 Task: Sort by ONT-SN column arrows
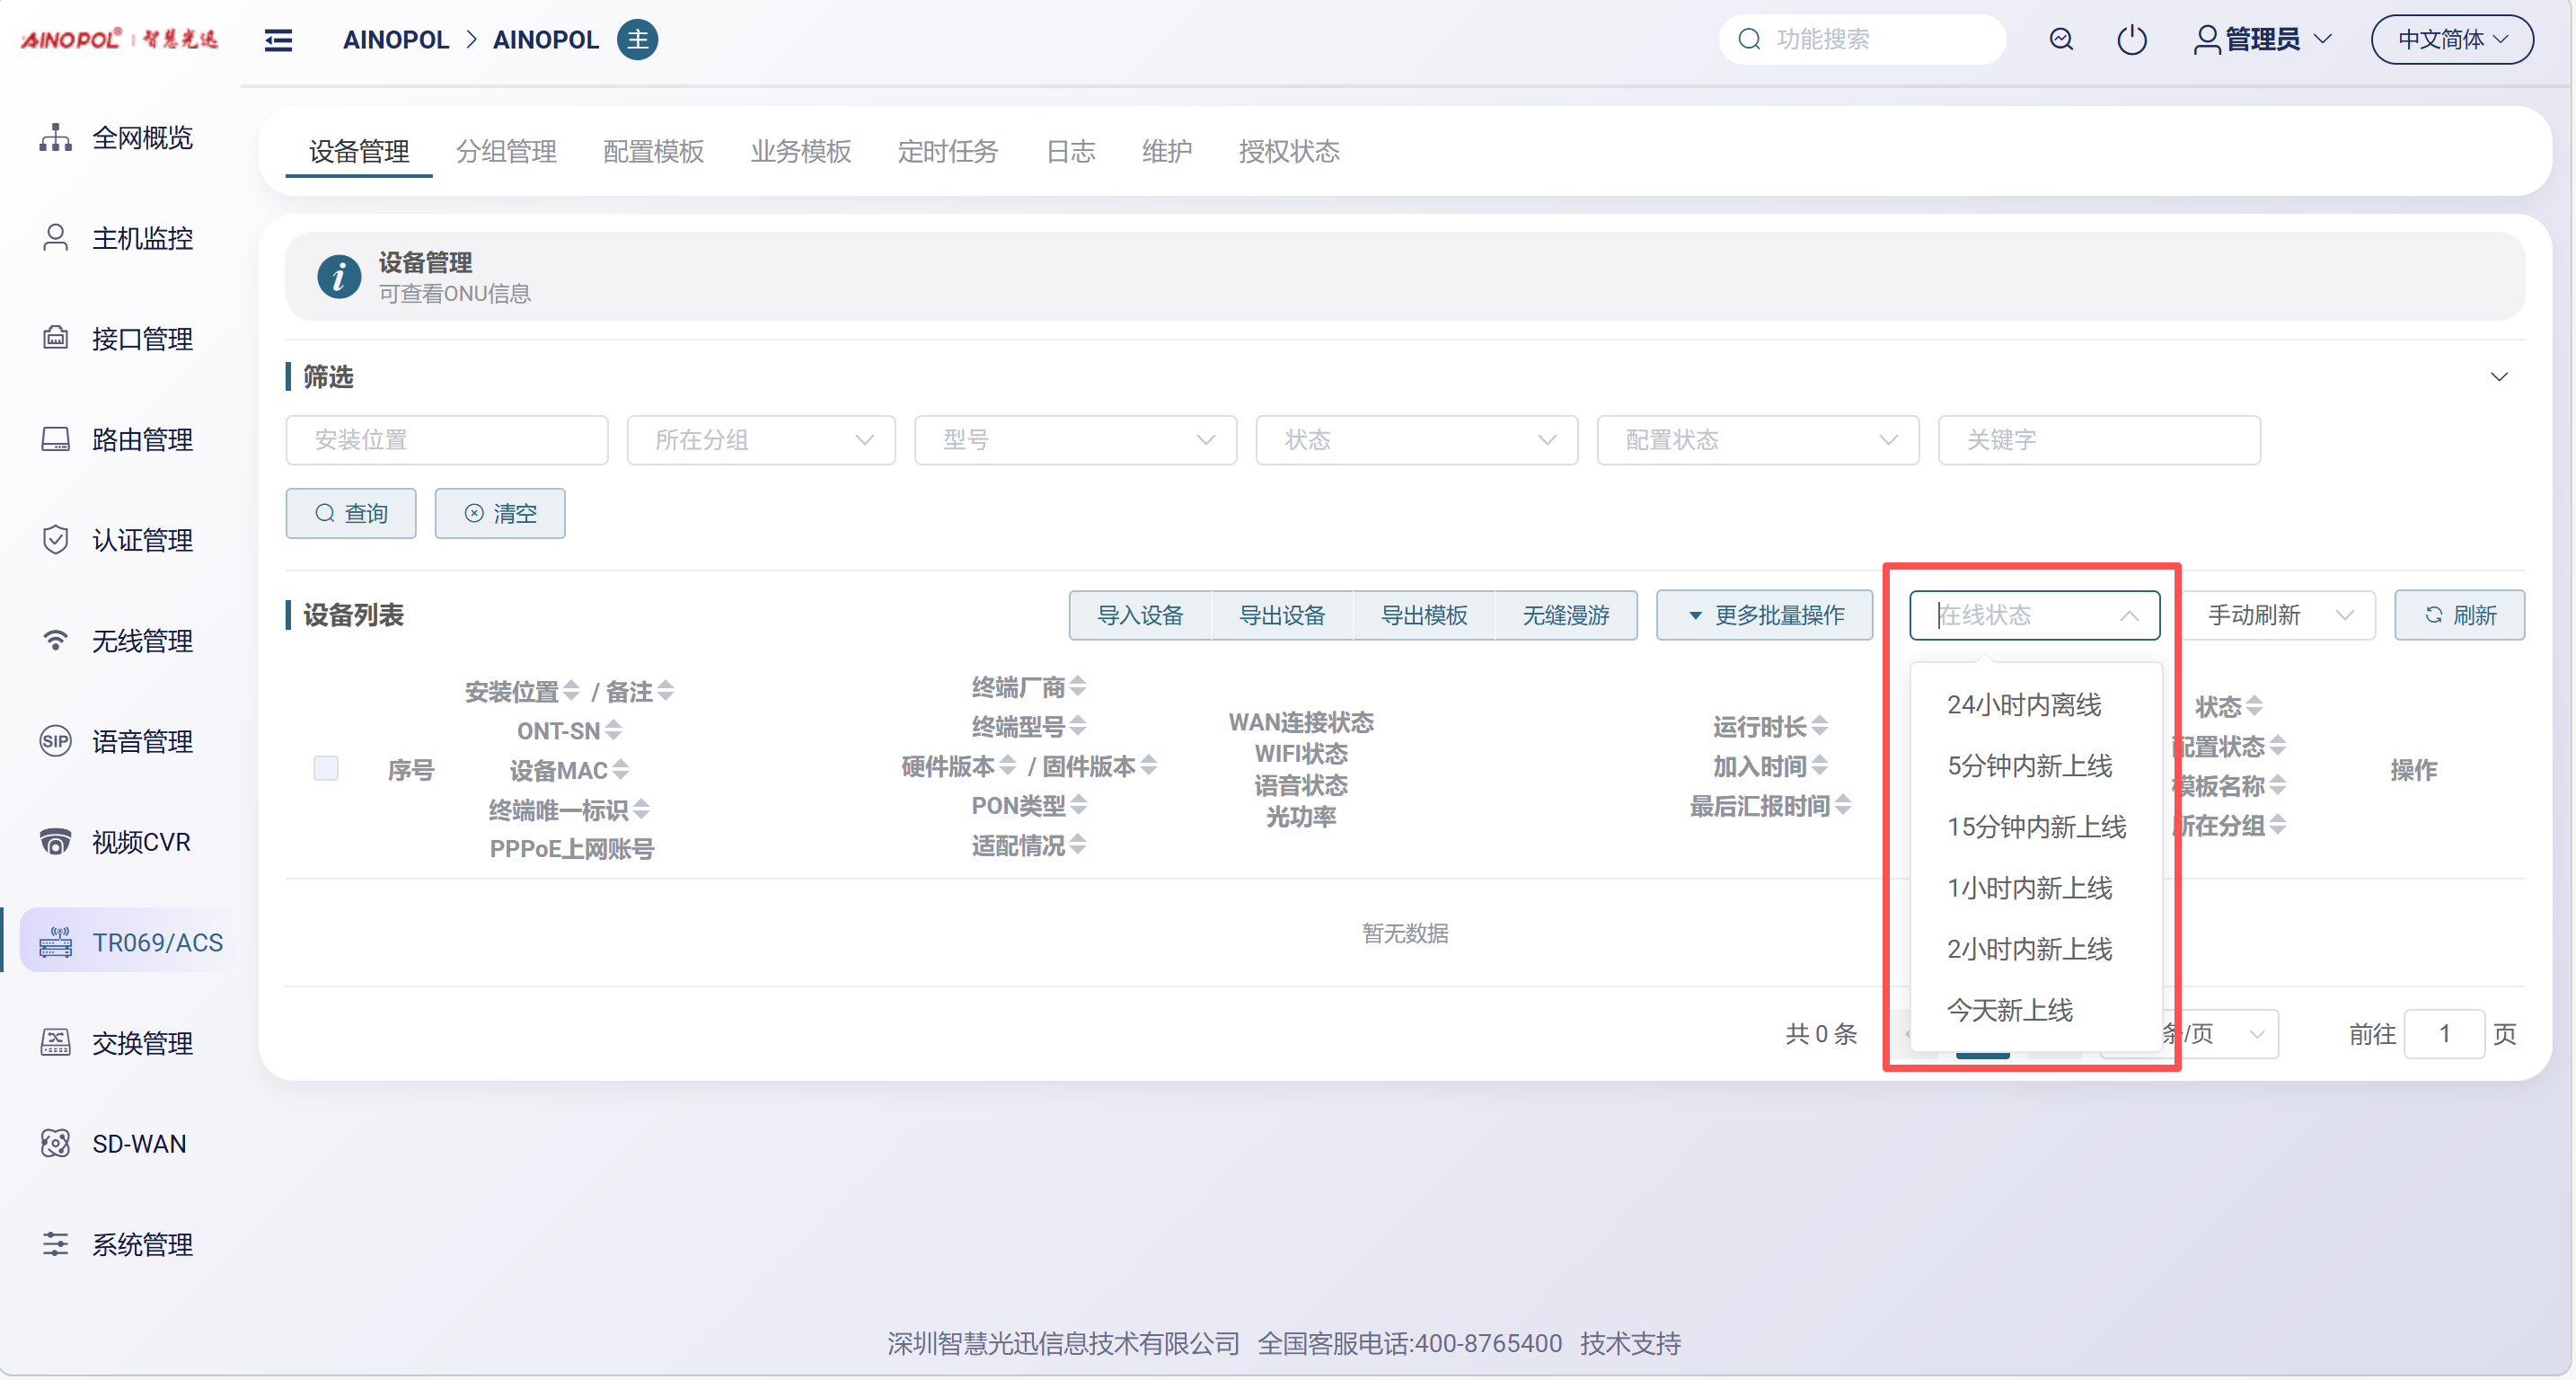[613, 731]
